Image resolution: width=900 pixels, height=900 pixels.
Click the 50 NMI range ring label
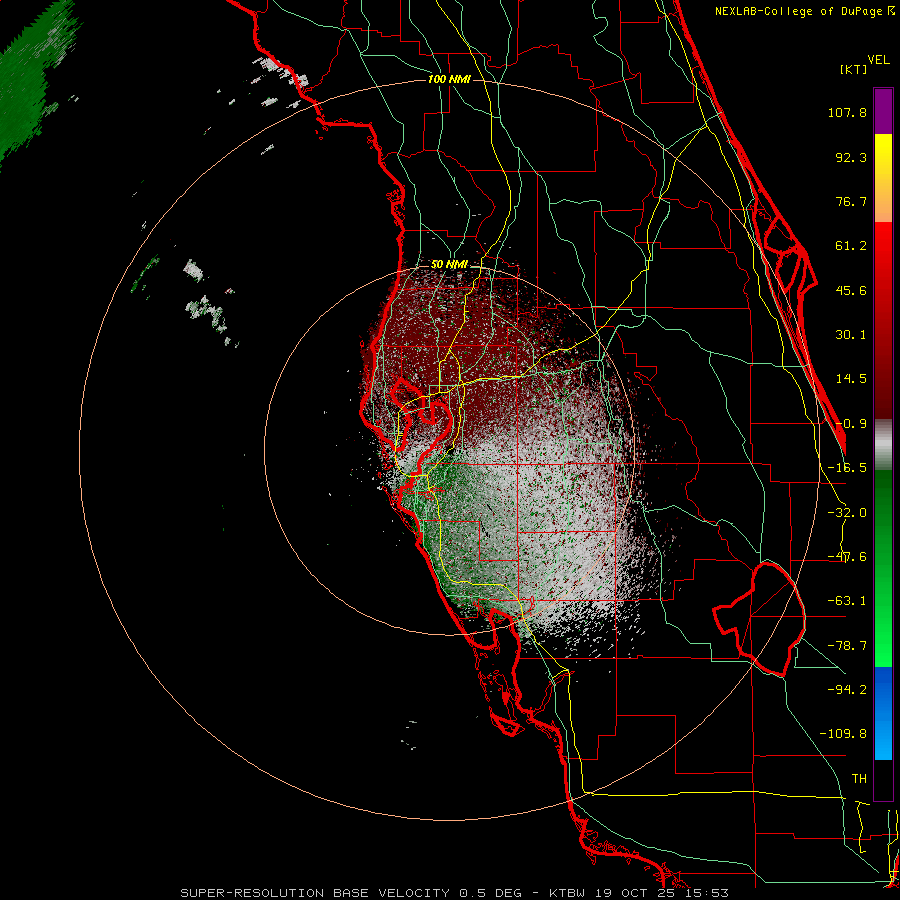coord(449,265)
